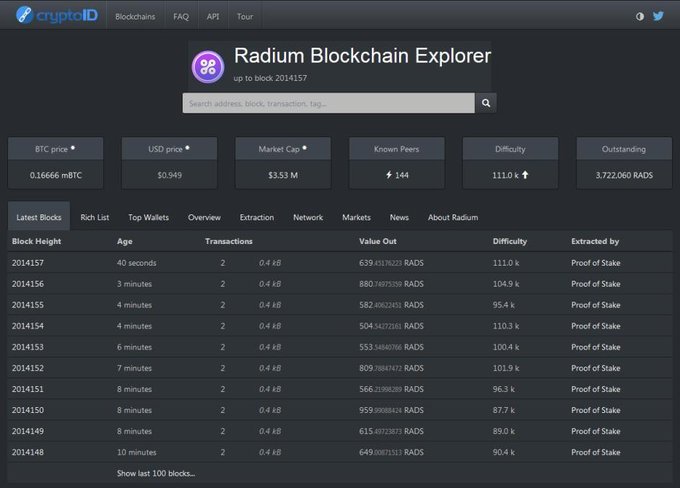Click the cryptoID logo

coord(57,16)
